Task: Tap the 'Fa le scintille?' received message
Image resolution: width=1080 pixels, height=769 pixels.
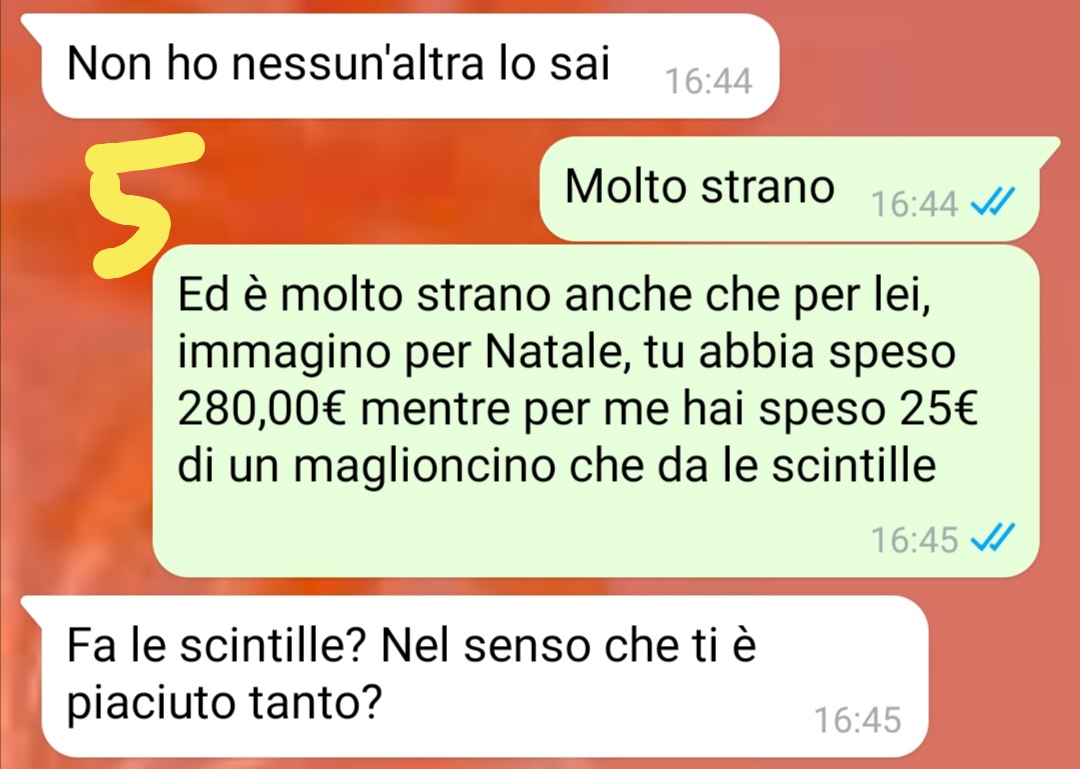Action: tap(484, 676)
